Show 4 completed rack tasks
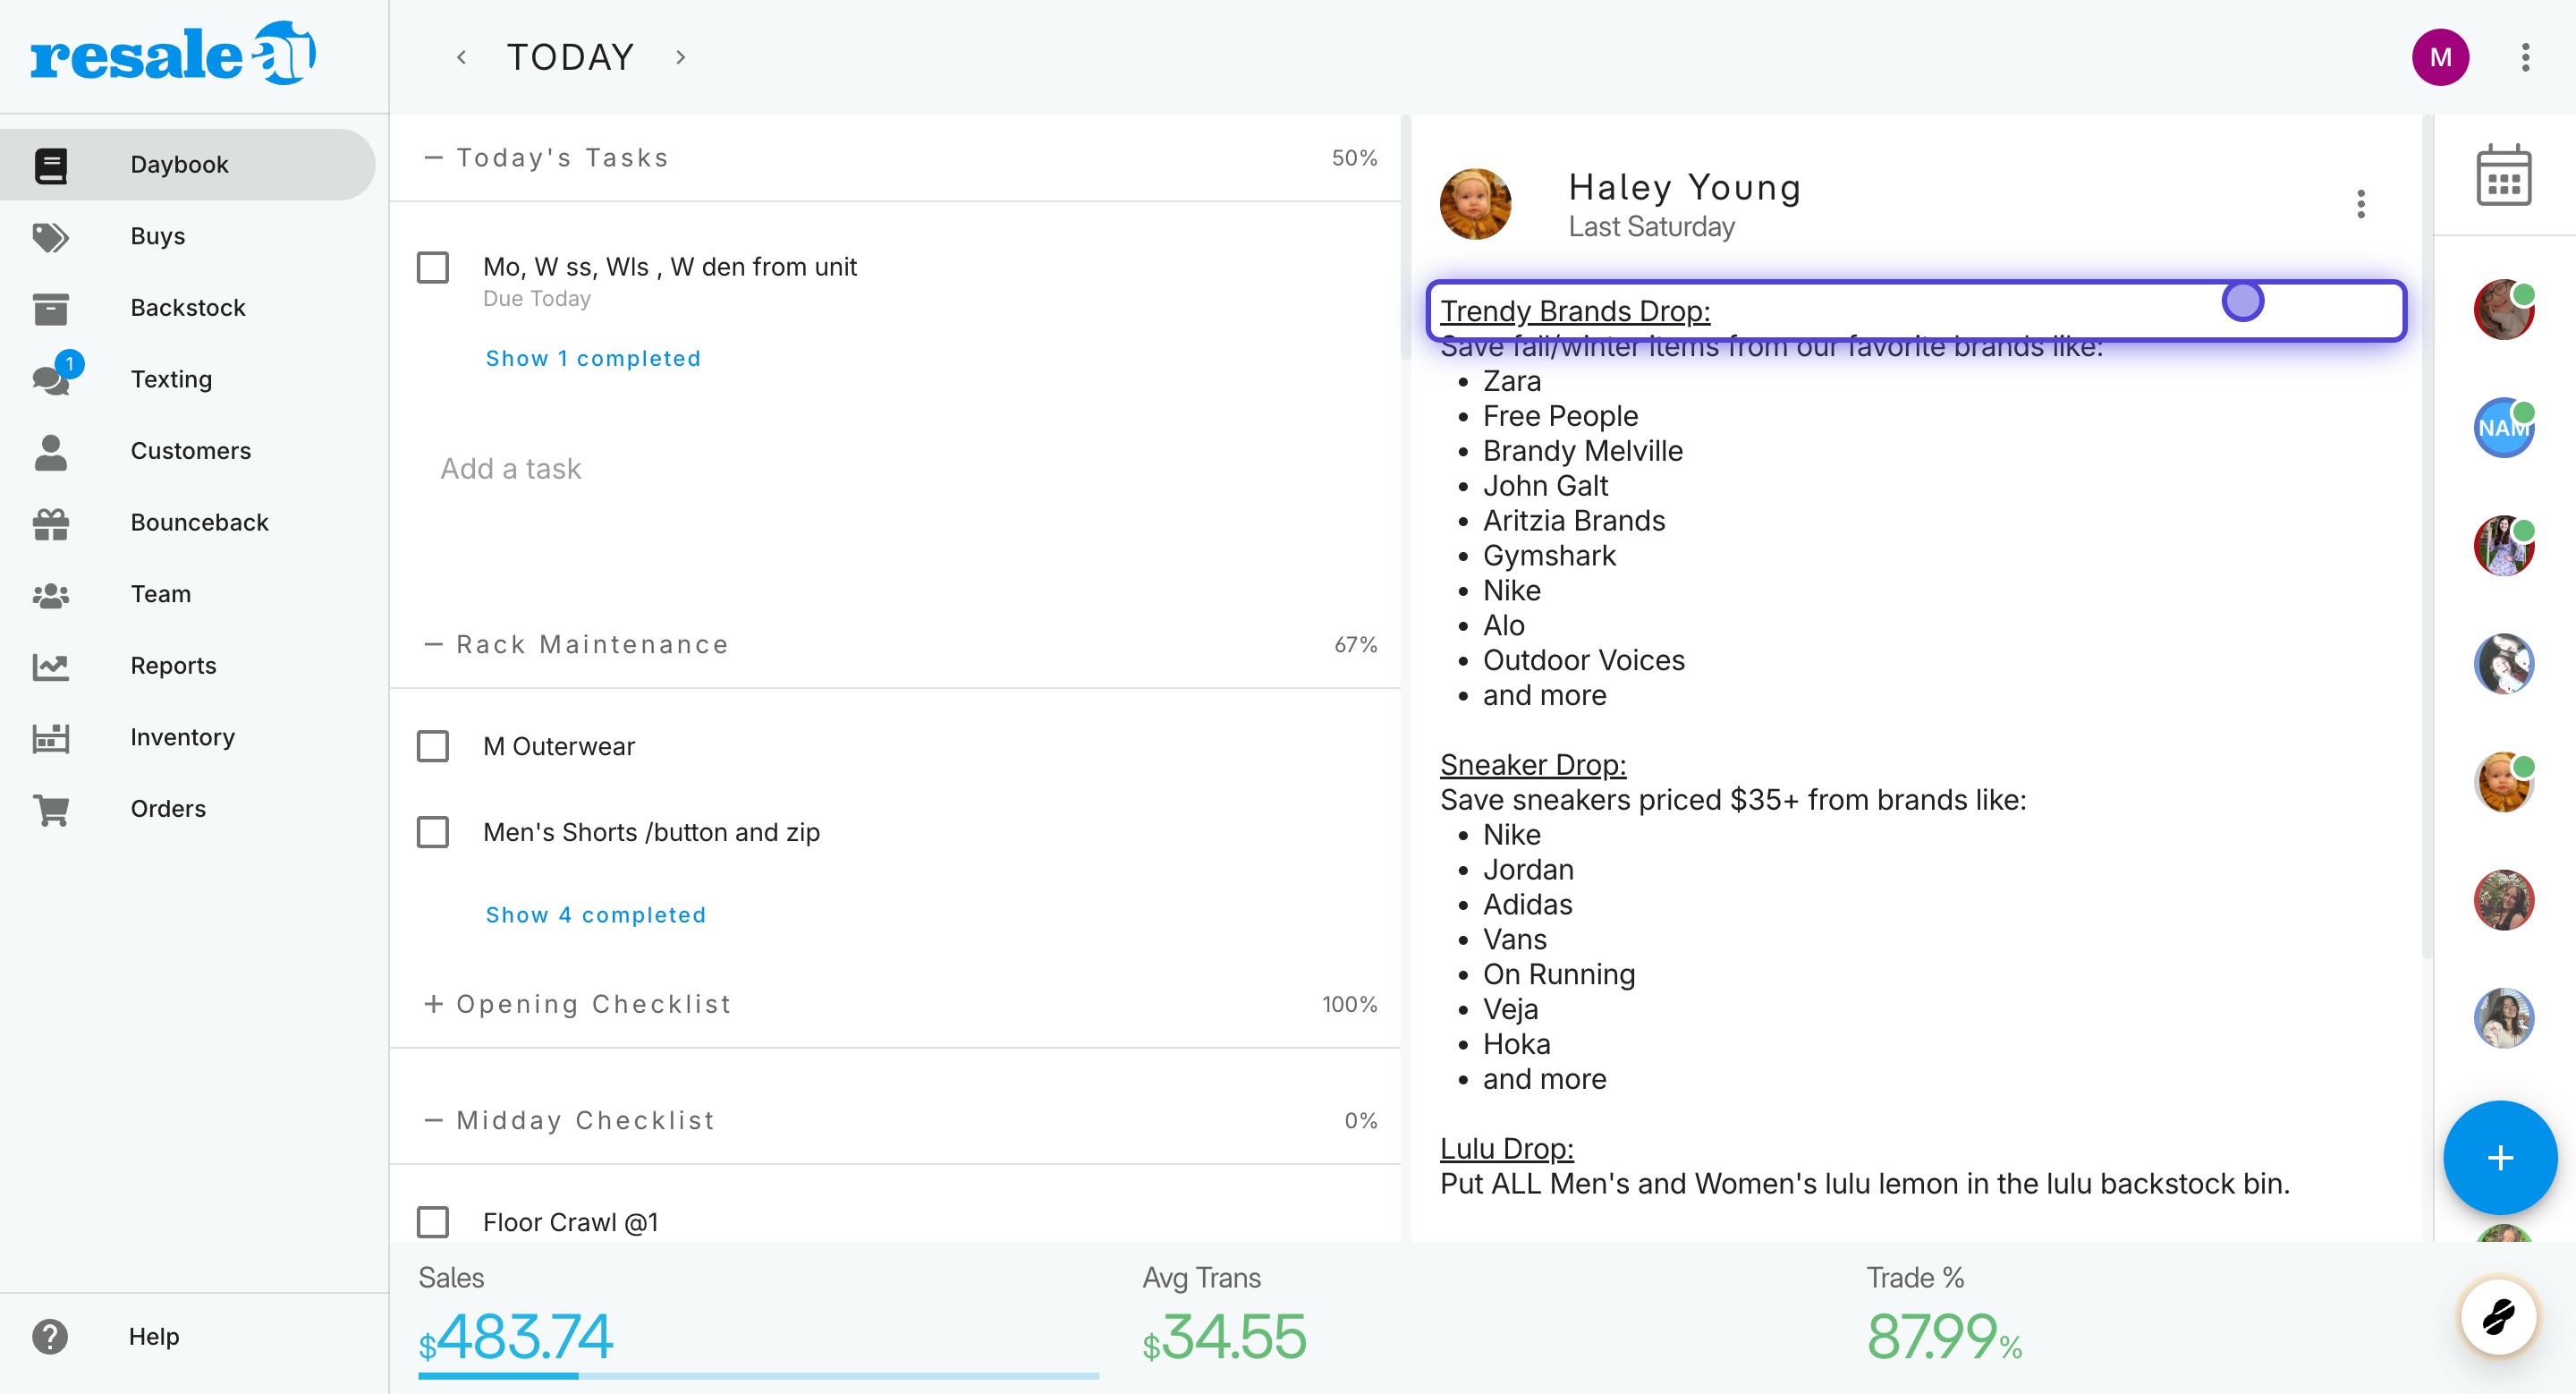 596,915
